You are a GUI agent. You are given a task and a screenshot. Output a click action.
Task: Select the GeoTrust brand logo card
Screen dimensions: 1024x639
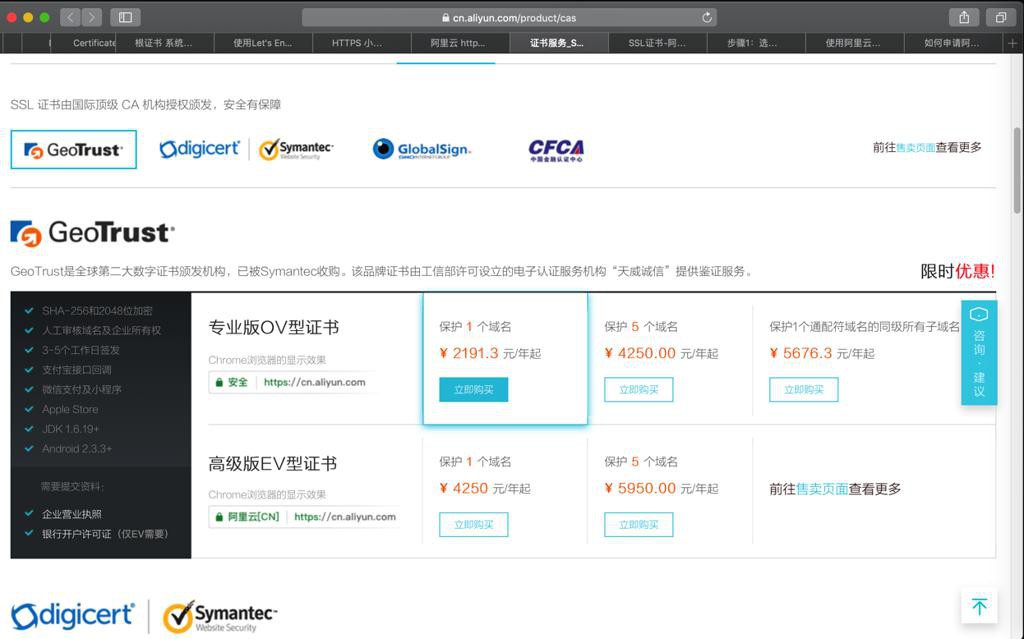coord(74,150)
